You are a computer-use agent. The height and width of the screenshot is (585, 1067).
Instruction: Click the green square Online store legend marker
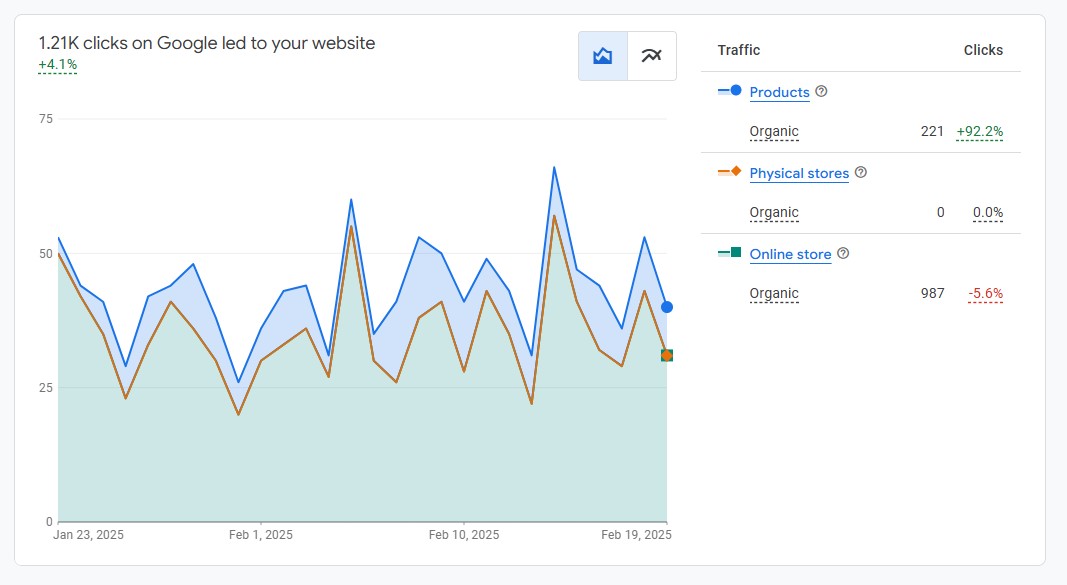click(x=735, y=253)
